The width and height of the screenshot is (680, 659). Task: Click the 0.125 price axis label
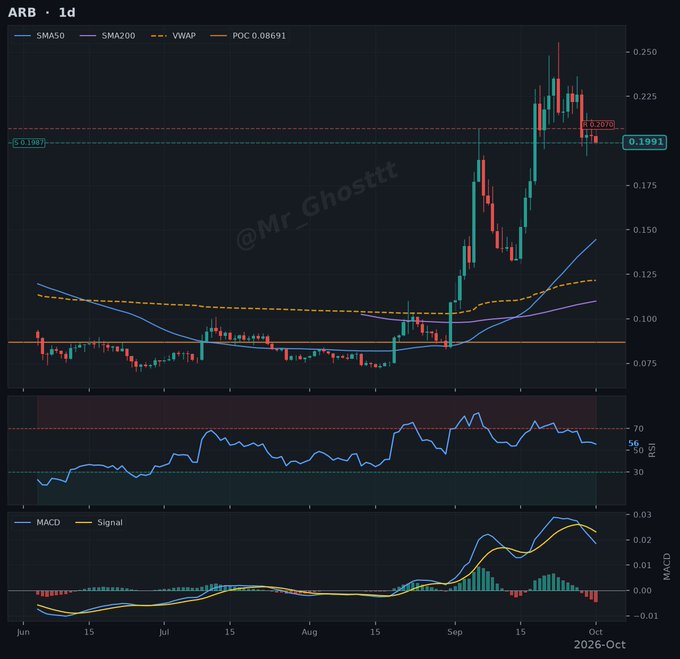pyautogui.click(x=645, y=274)
